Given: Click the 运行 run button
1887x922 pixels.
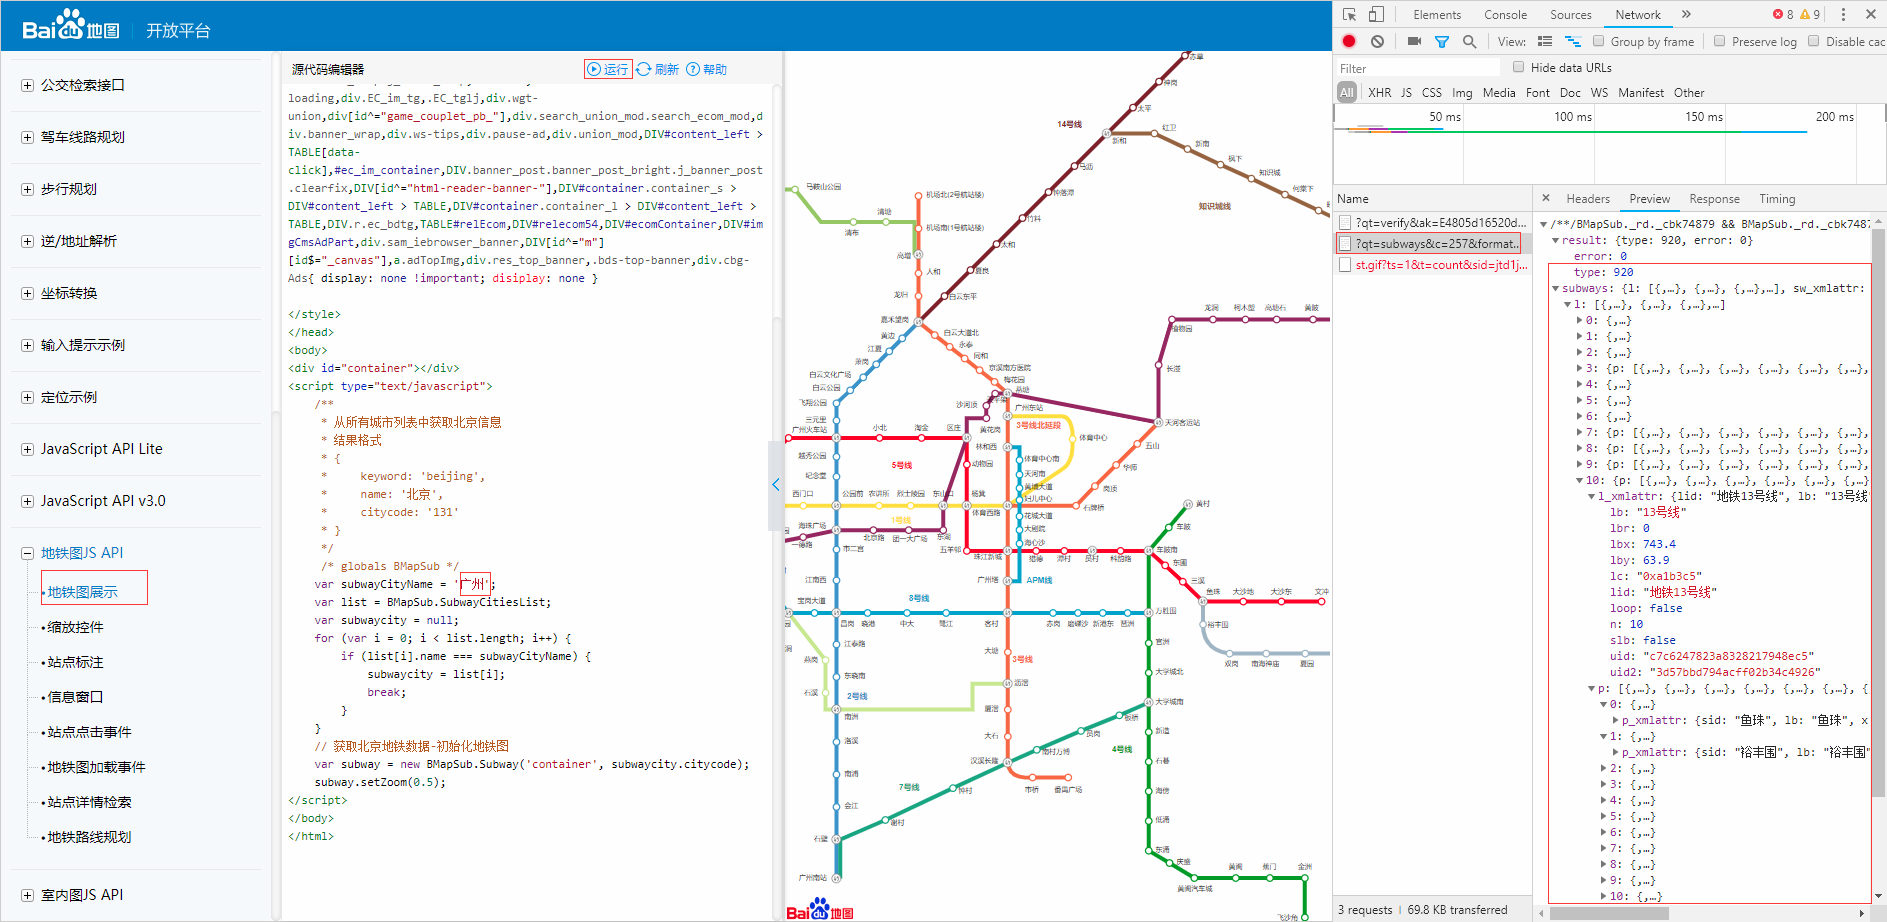Looking at the screenshot, I should pyautogui.click(x=608, y=69).
